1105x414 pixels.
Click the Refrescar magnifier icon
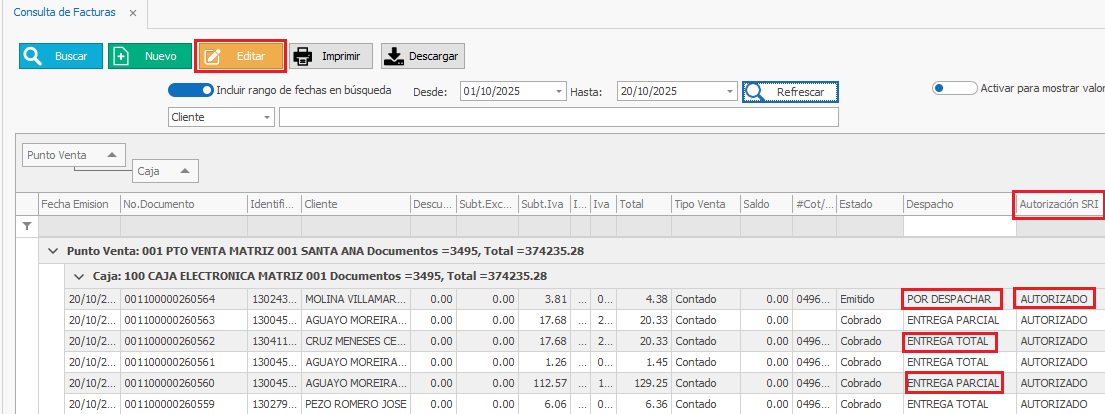[x=756, y=92]
